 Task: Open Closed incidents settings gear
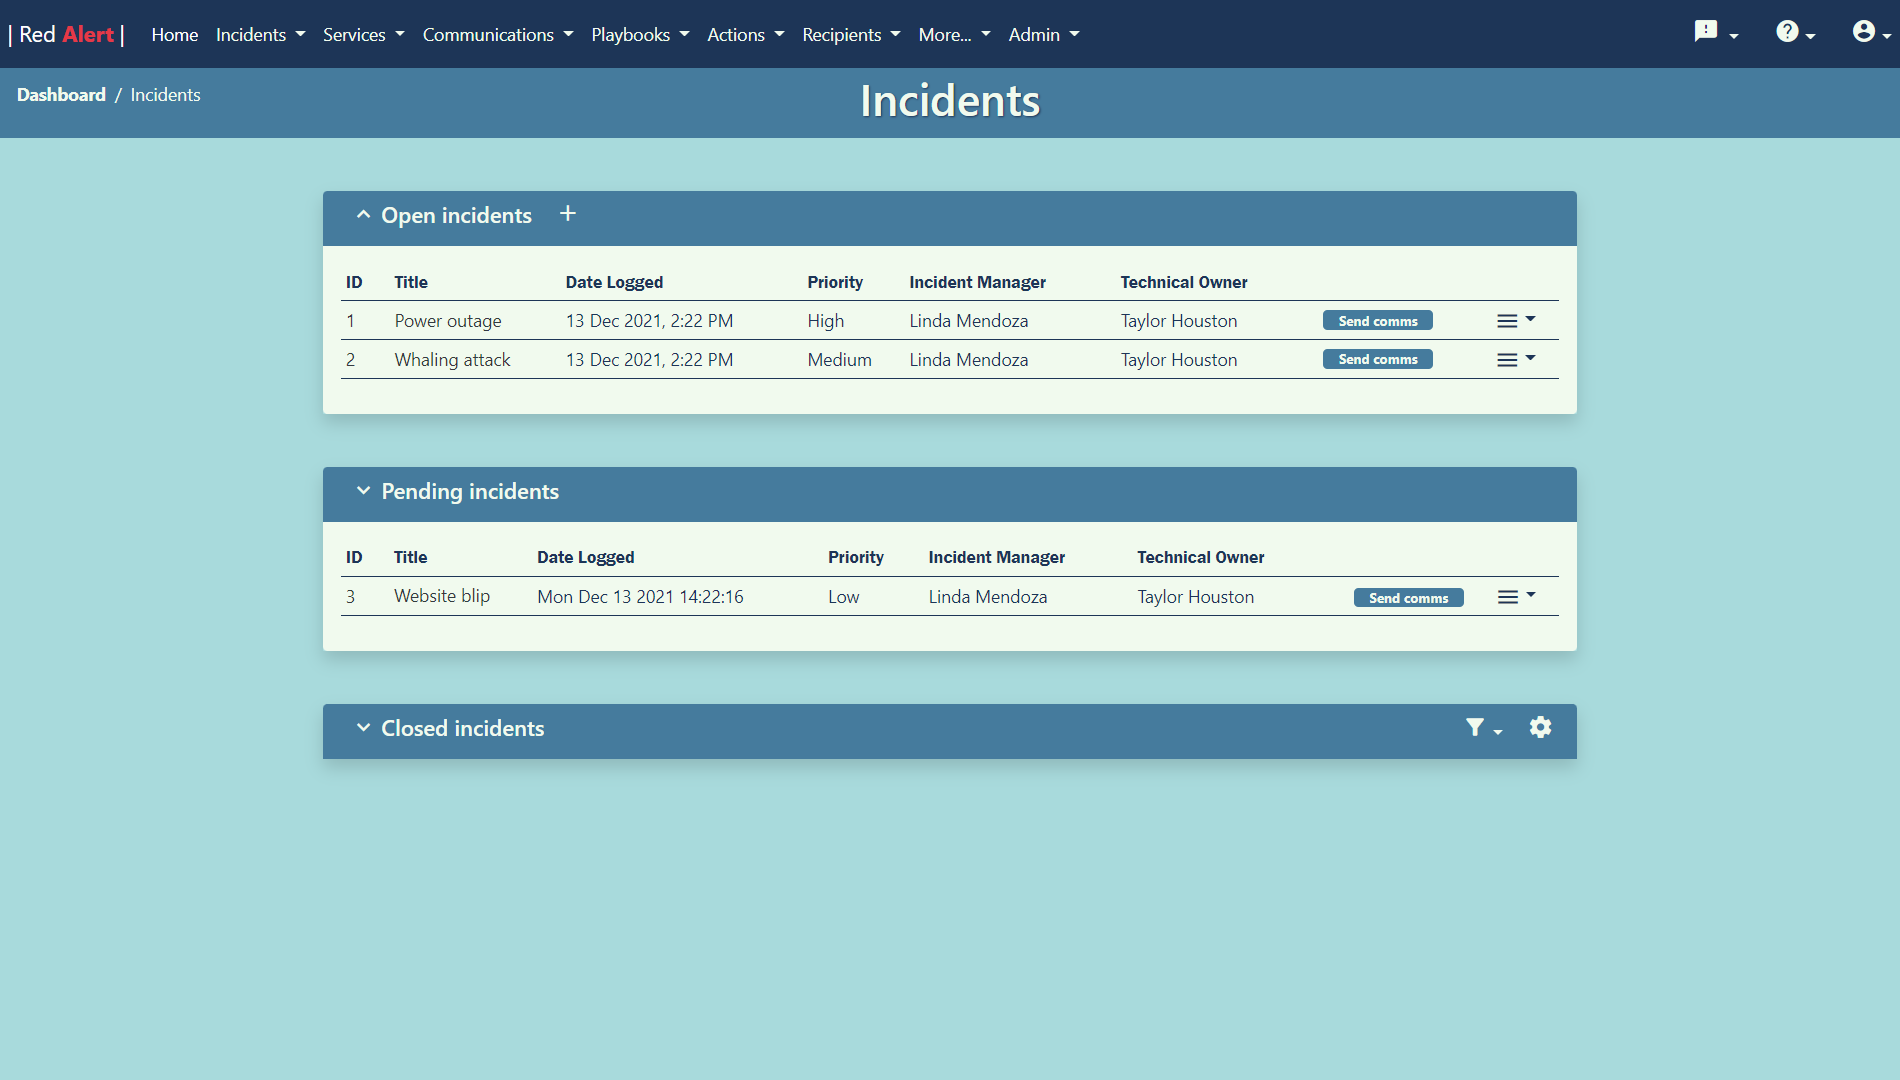(1540, 728)
